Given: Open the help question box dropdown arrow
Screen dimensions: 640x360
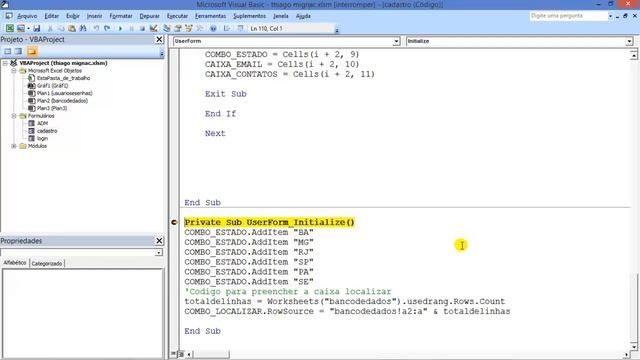Looking at the screenshot, I should point(610,16).
